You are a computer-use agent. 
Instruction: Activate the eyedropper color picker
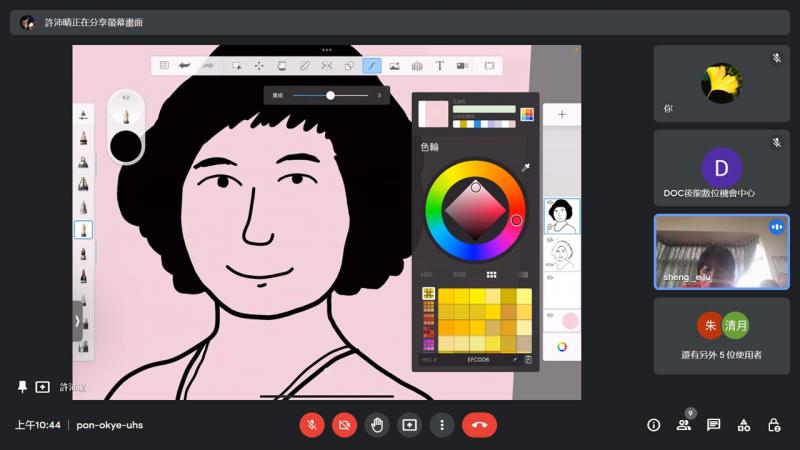tap(526, 167)
